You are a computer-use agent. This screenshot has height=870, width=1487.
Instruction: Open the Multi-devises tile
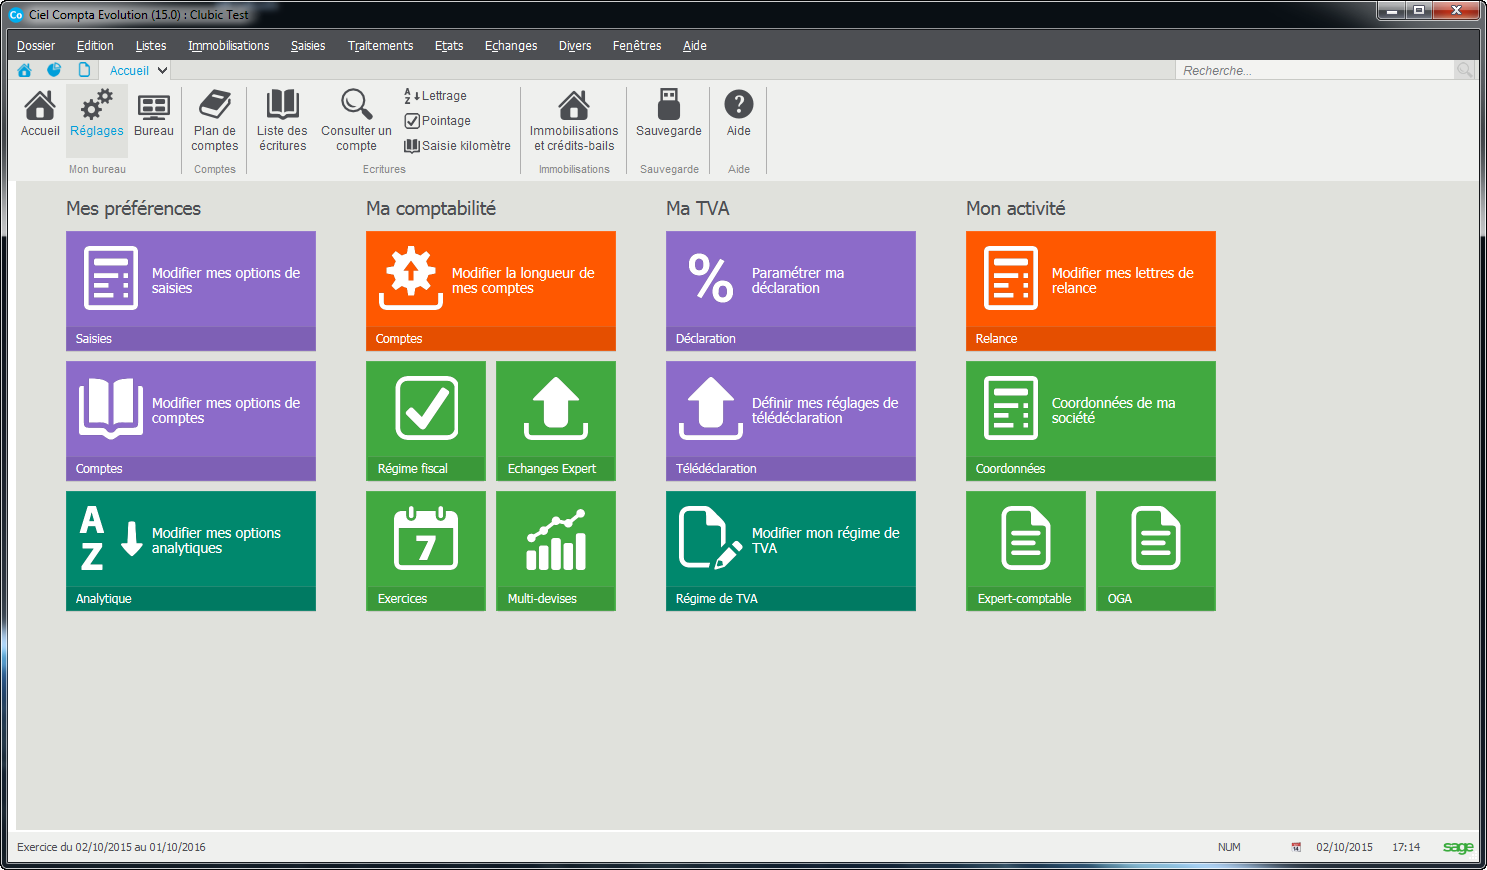coord(556,551)
